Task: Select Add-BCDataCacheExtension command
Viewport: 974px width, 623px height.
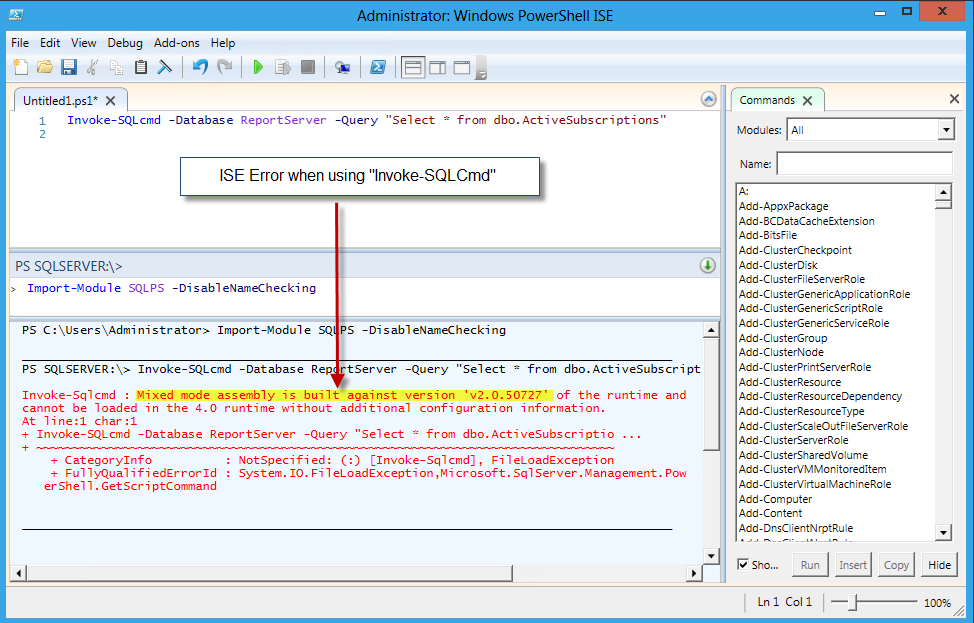Action: tap(806, 221)
